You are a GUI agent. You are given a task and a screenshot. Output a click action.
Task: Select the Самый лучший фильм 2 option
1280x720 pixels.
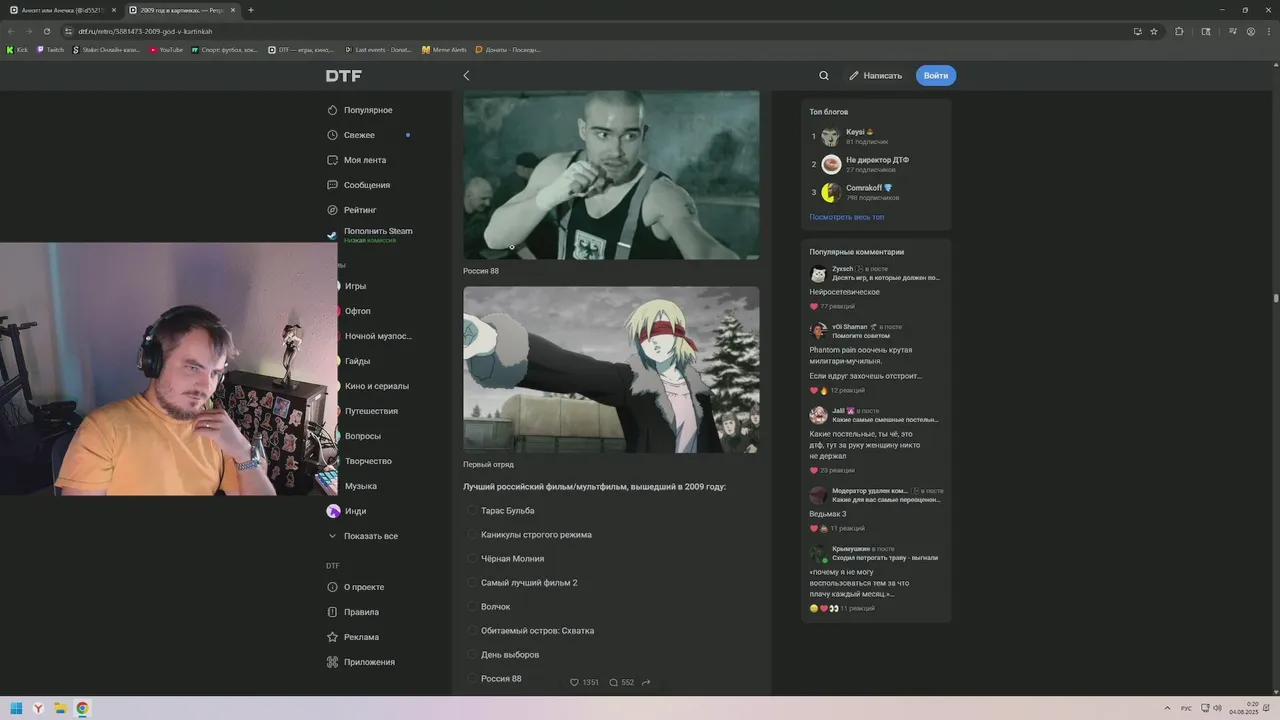coord(522,583)
